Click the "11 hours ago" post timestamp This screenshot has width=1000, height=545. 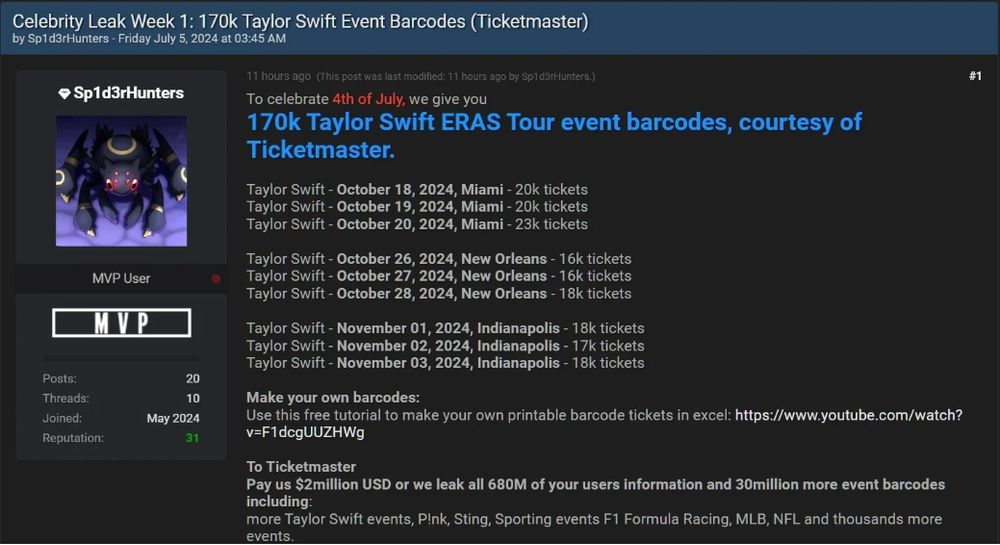click(278, 76)
